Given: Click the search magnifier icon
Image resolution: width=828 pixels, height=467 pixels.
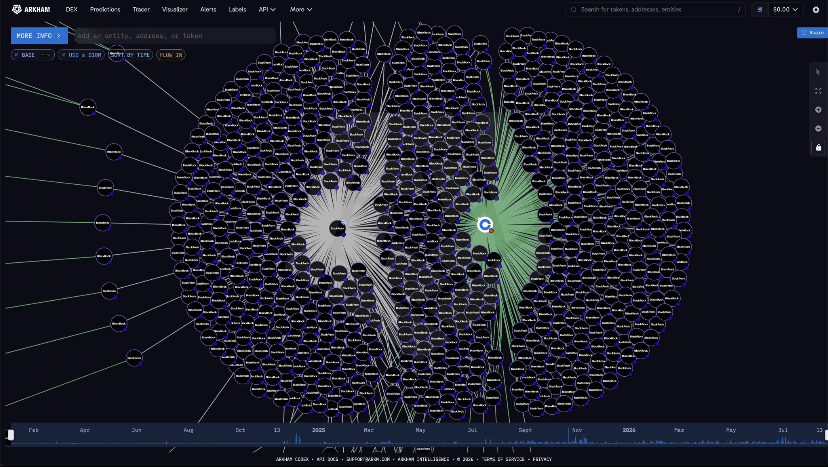Looking at the screenshot, I should pyautogui.click(x=573, y=10).
